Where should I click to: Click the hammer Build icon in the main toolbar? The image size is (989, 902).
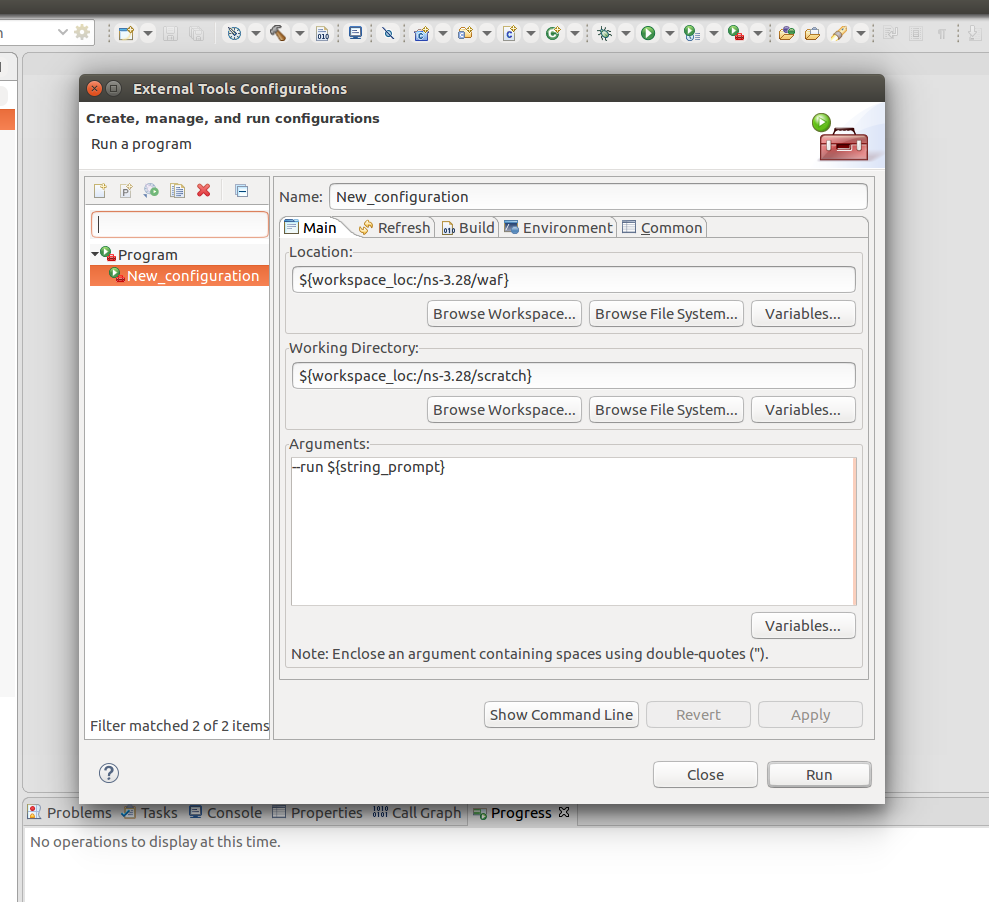[278, 33]
